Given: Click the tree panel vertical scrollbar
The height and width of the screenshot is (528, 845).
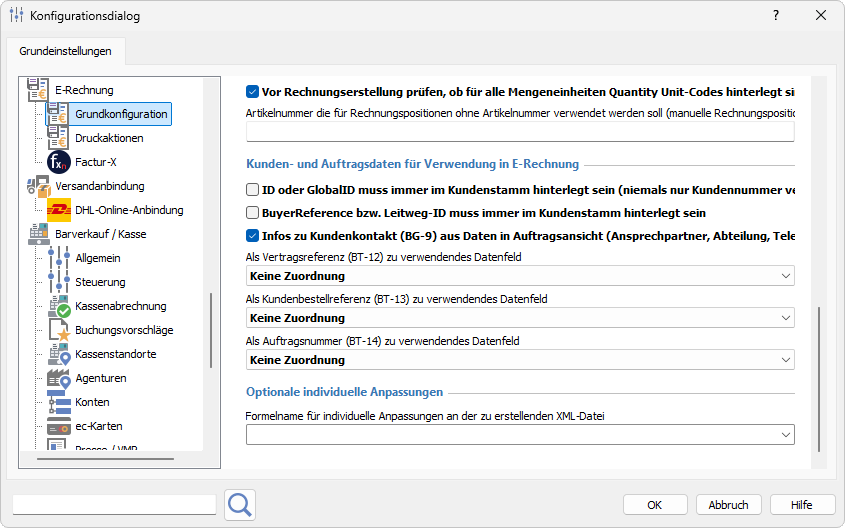Looking at the screenshot, I should (211, 330).
